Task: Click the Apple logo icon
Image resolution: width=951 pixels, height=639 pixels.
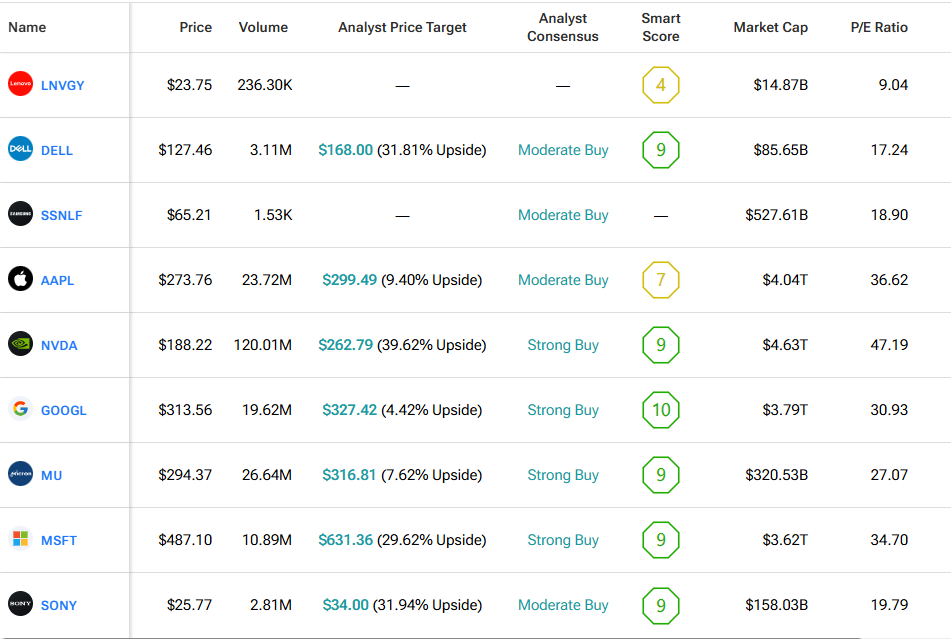Action: pyautogui.click(x=20, y=280)
